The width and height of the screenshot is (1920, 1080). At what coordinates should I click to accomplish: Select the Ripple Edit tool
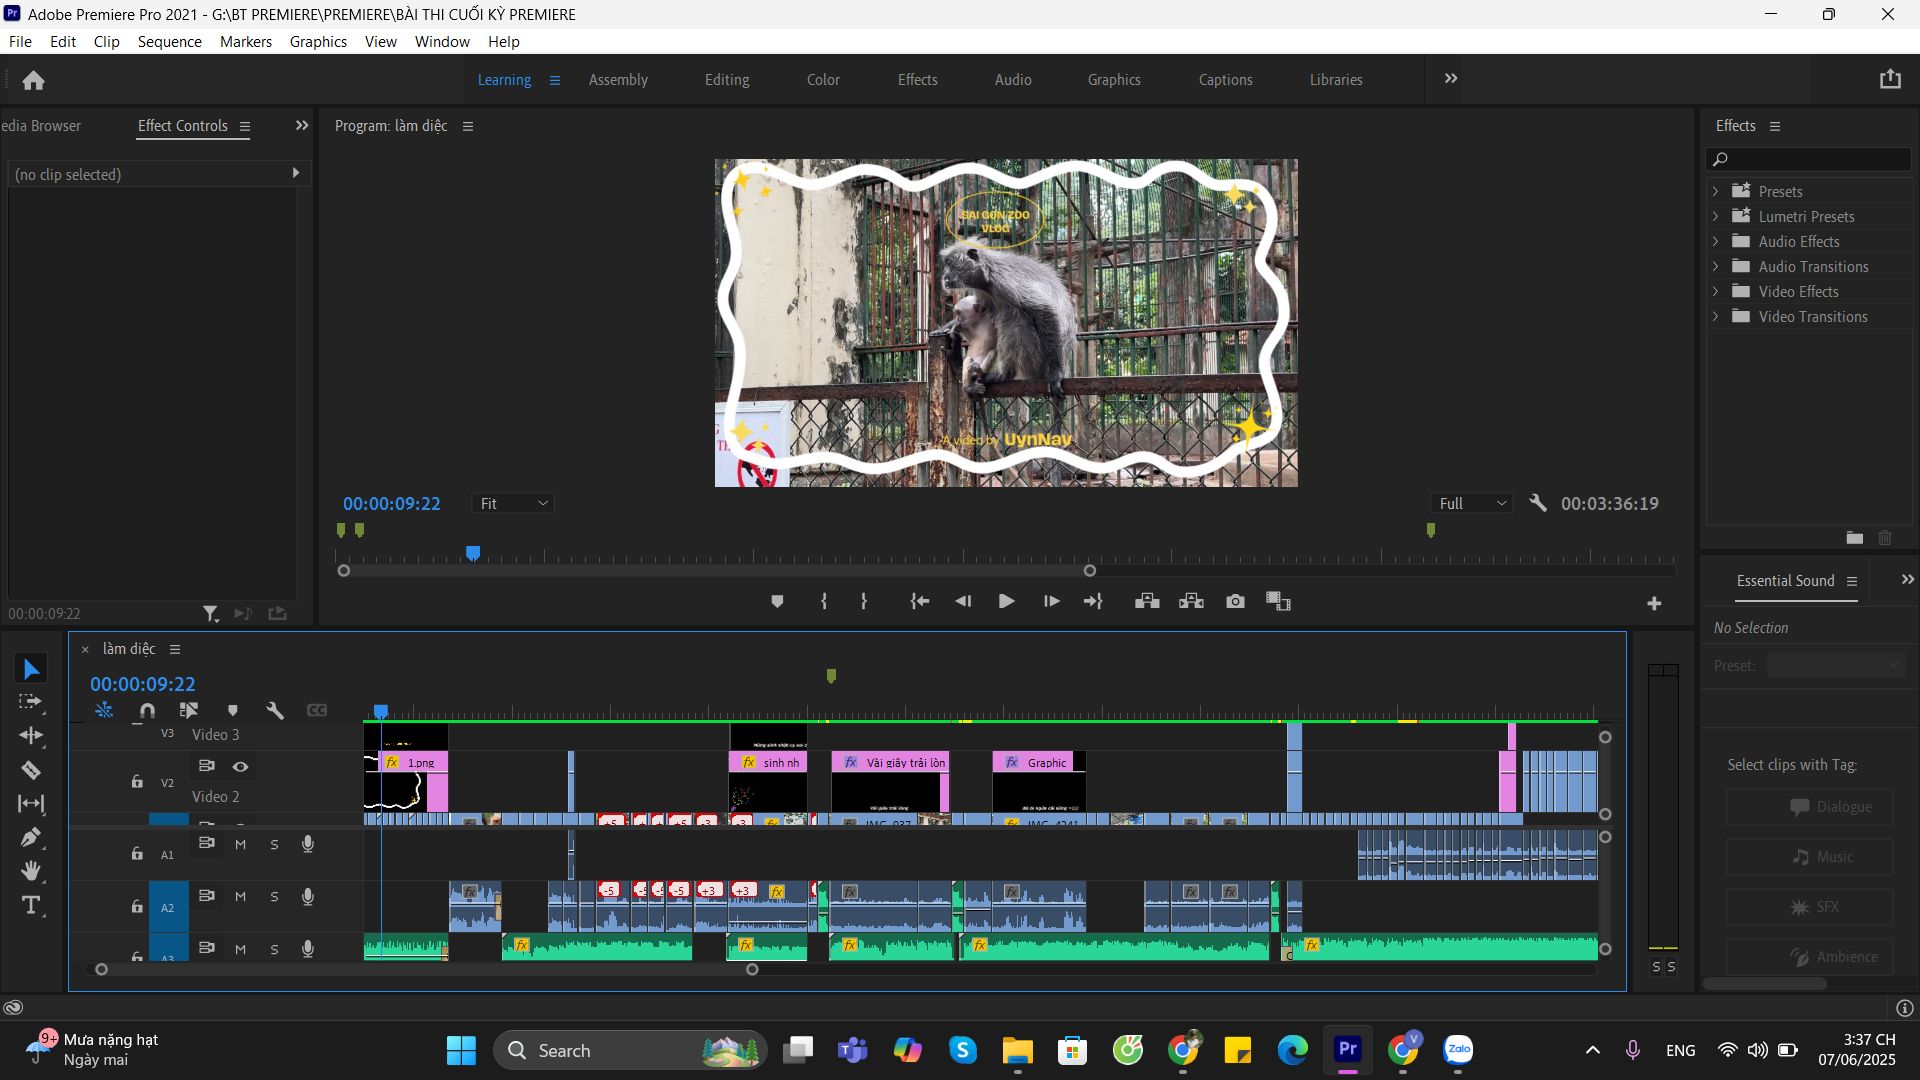(31, 736)
